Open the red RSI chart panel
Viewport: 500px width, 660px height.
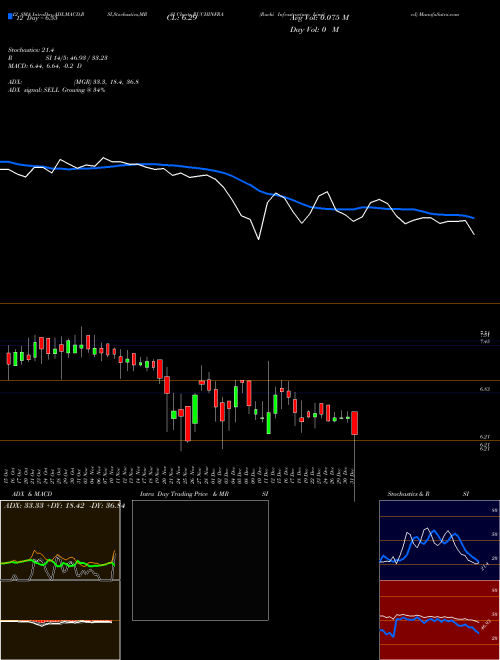tap(439, 620)
